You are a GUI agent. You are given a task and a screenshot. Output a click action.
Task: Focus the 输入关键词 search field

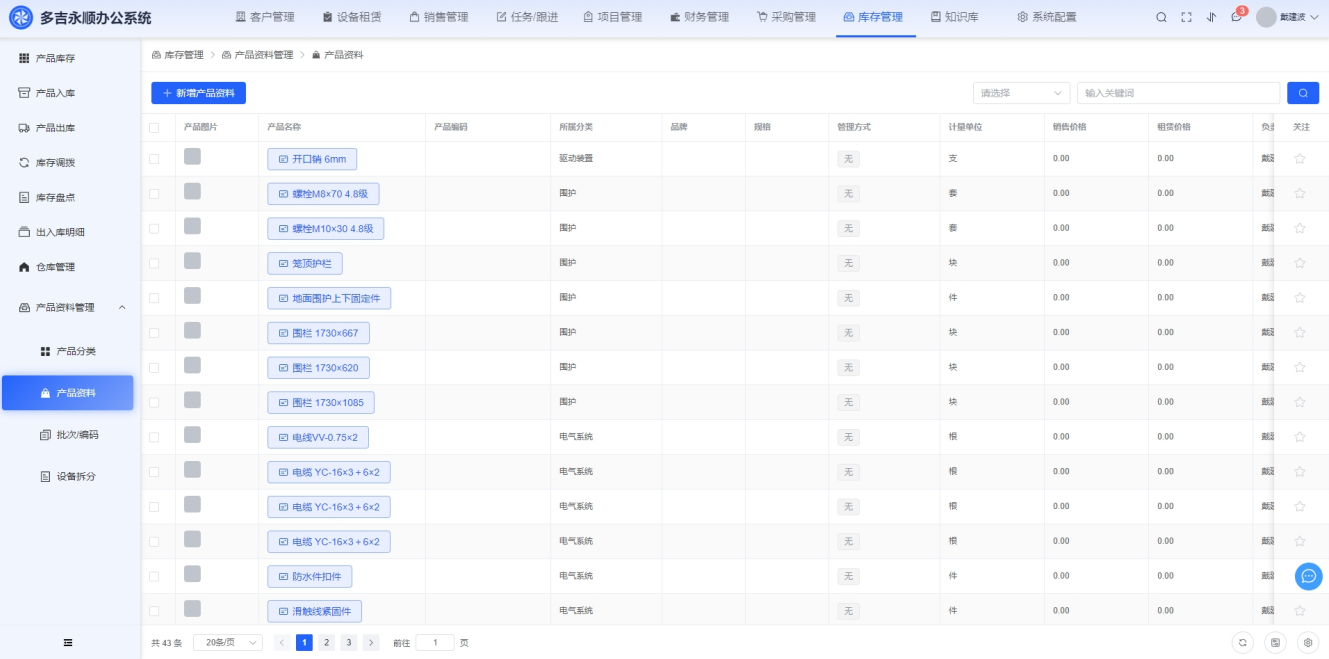(x=1178, y=93)
